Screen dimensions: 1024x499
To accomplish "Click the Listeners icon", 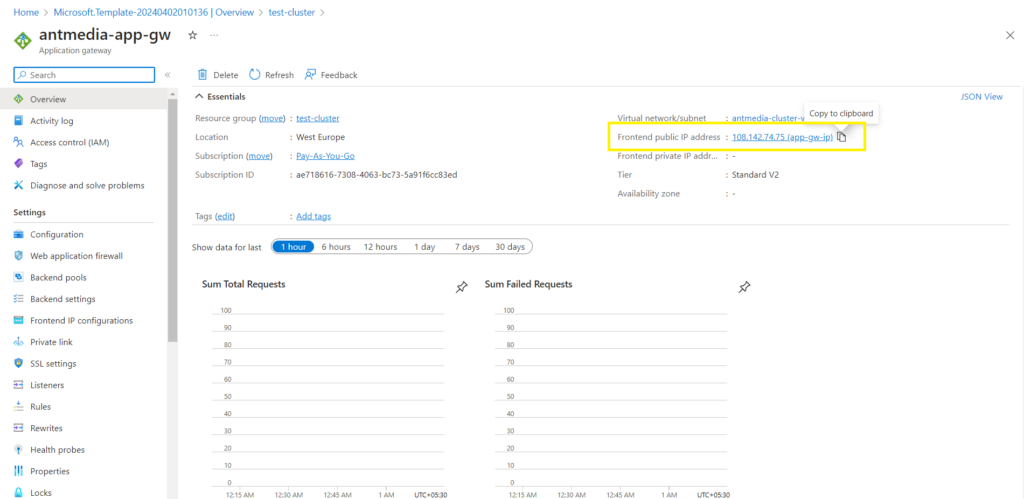I will tap(18, 385).
